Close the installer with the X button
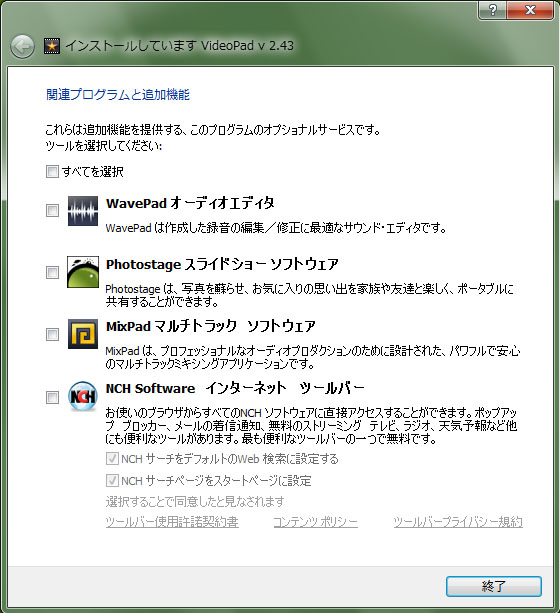The image size is (560, 613). [530, 10]
